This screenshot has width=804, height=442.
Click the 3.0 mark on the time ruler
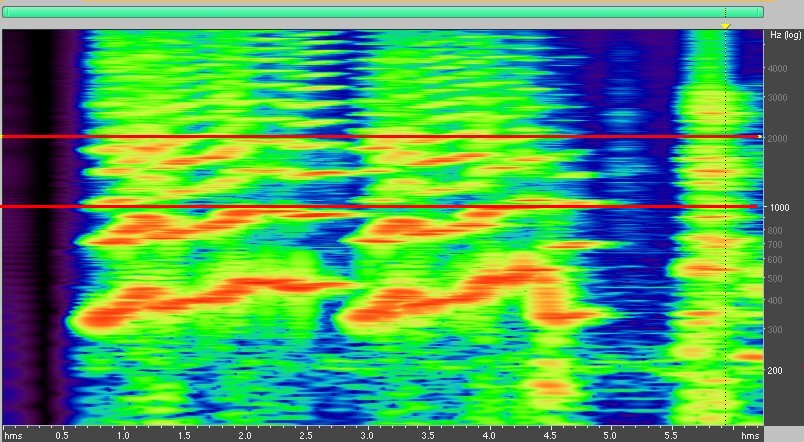click(x=367, y=436)
